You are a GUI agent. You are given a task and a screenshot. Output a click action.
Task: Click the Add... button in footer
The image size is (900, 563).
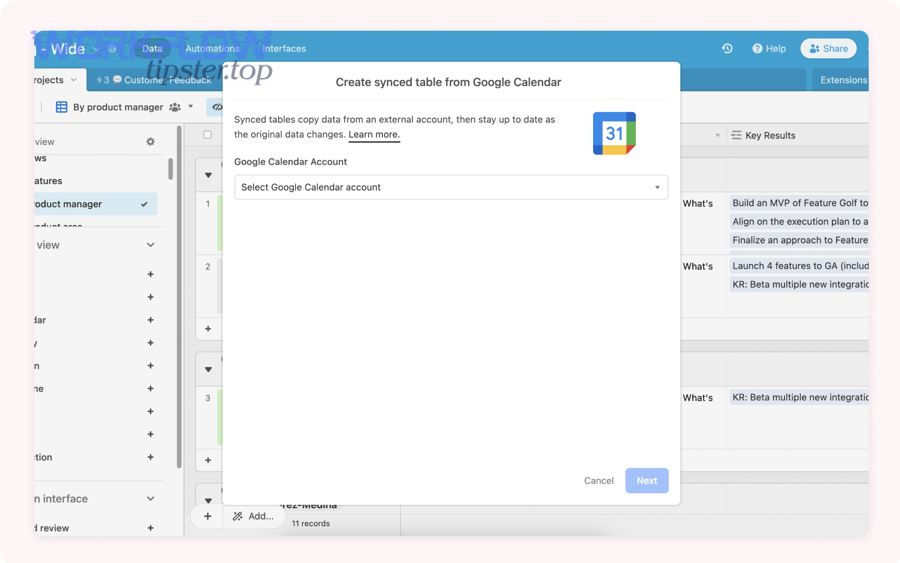tap(253, 517)
